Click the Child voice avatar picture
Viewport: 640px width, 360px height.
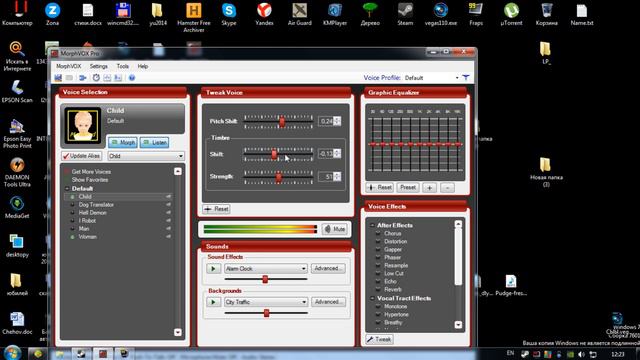(83, 126)
